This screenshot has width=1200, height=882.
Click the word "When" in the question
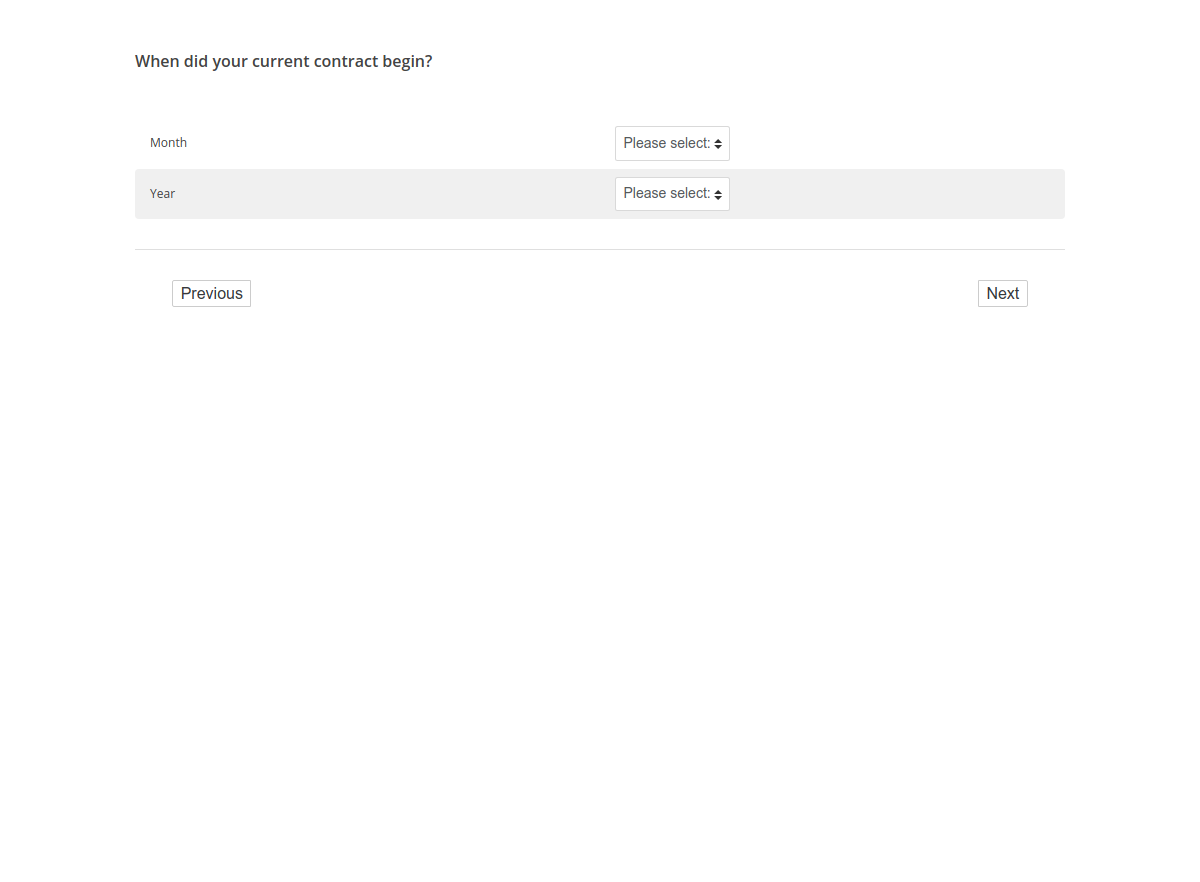click(157, 61)
